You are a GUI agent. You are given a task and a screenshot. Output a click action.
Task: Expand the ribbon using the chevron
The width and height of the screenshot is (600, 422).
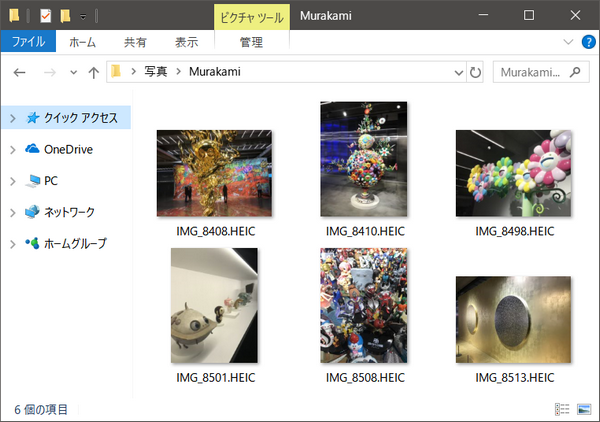pos(568,42)
